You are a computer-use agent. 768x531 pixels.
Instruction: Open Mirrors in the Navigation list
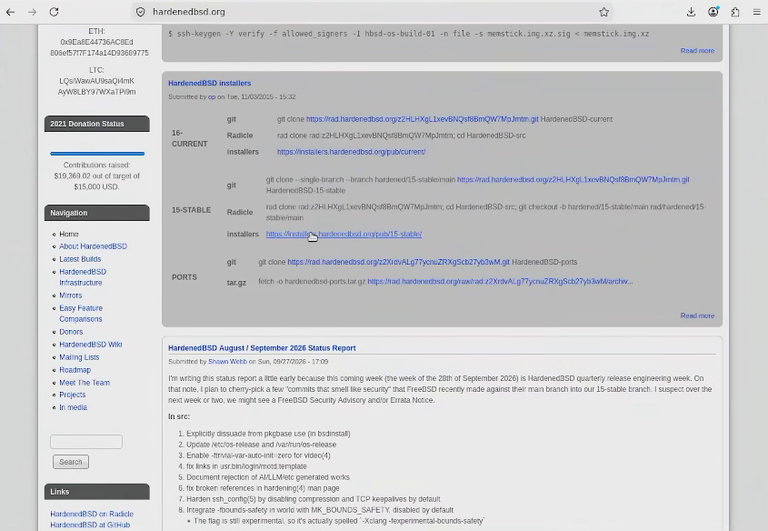tap(71, 295)
